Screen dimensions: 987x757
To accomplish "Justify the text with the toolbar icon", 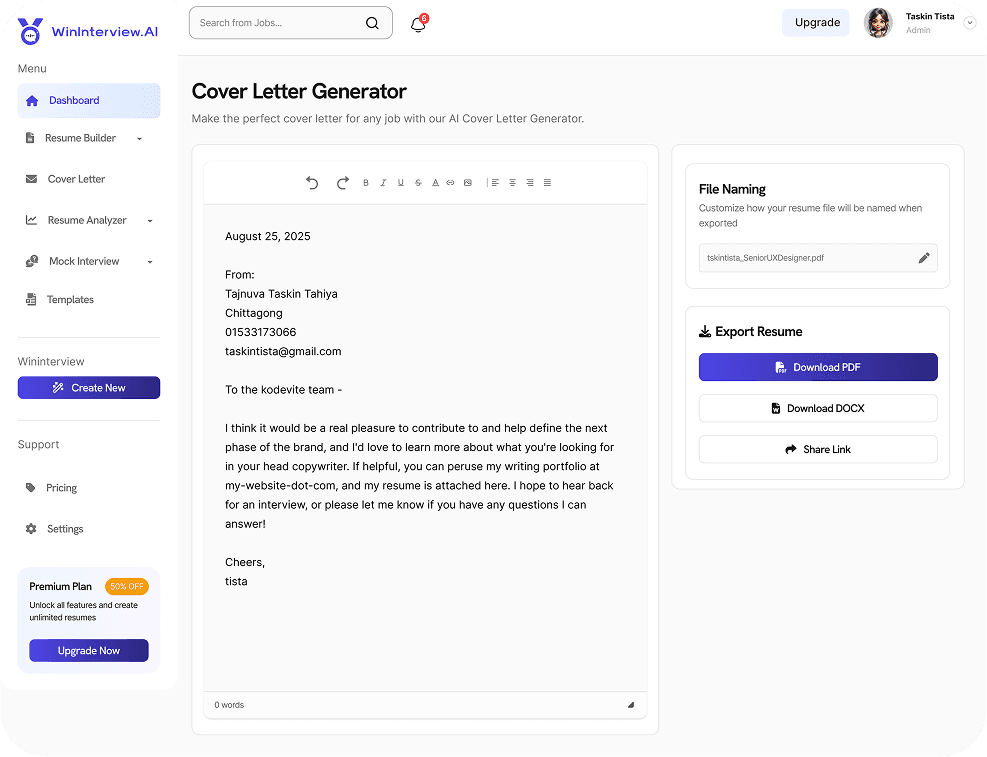I will point(547,183).
